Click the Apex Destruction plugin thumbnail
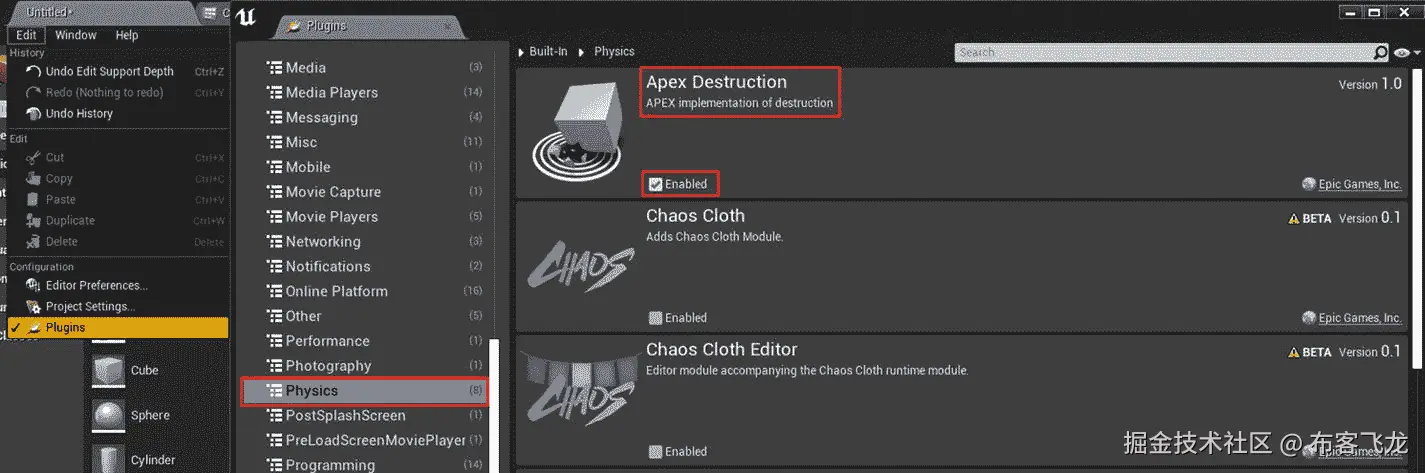Viewport: 1425px width, 473px height. click(578, 131)
